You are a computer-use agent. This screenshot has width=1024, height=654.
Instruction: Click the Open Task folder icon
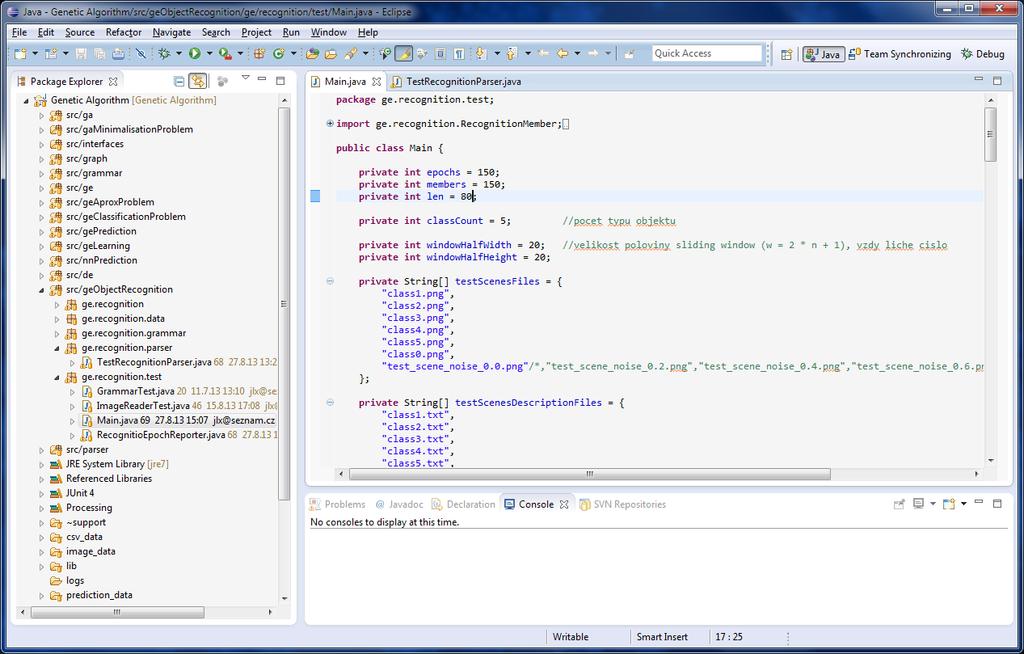tap(331, 54)
